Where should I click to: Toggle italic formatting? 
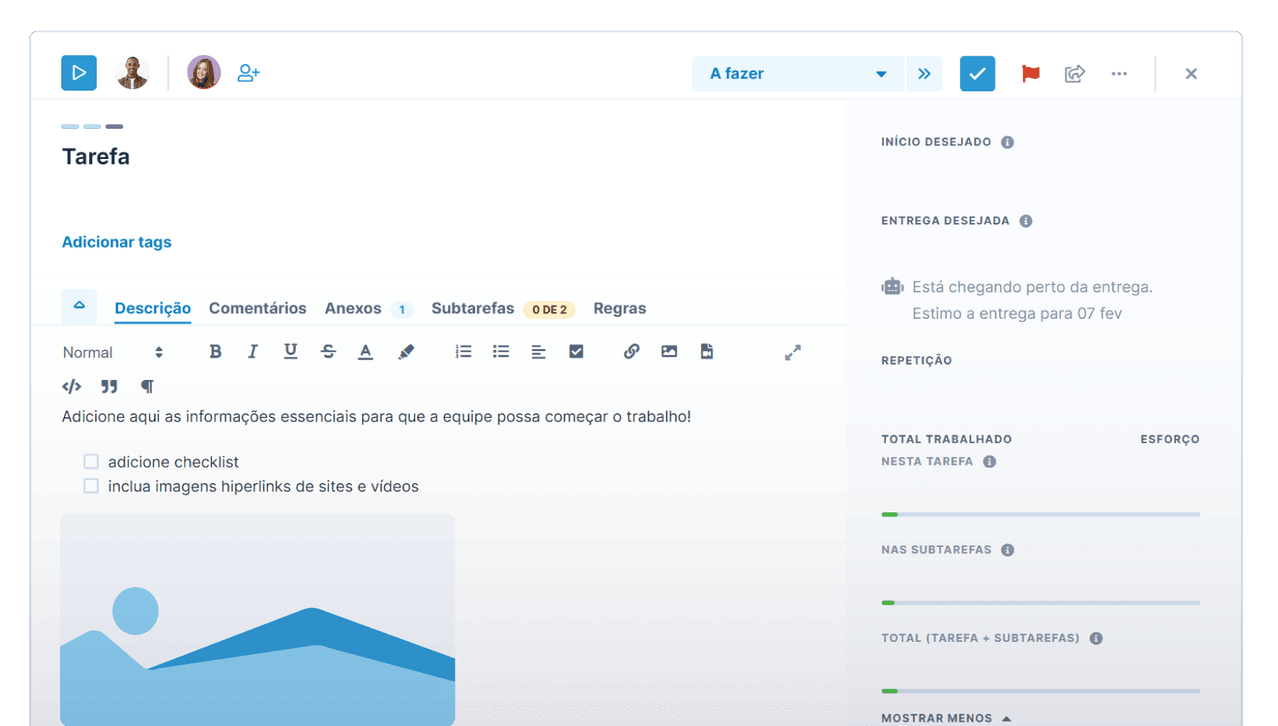tap(253, 352)
